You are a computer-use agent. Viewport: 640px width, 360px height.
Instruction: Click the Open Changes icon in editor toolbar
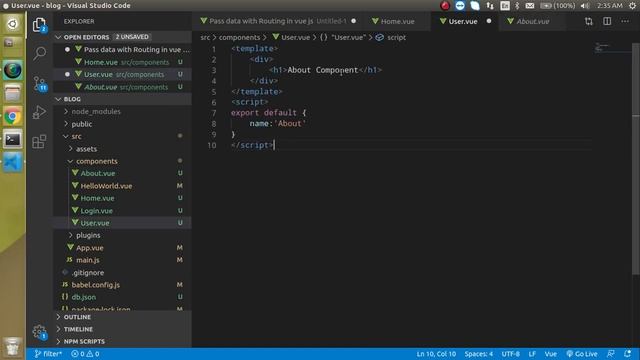pyautogui.click(x=589, y=21)
